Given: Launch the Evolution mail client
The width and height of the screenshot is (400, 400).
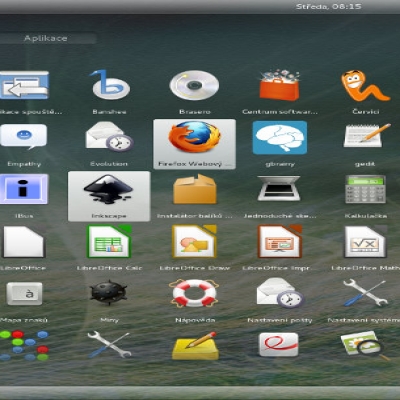Looking at the screenshot, I should coord(110,137).
